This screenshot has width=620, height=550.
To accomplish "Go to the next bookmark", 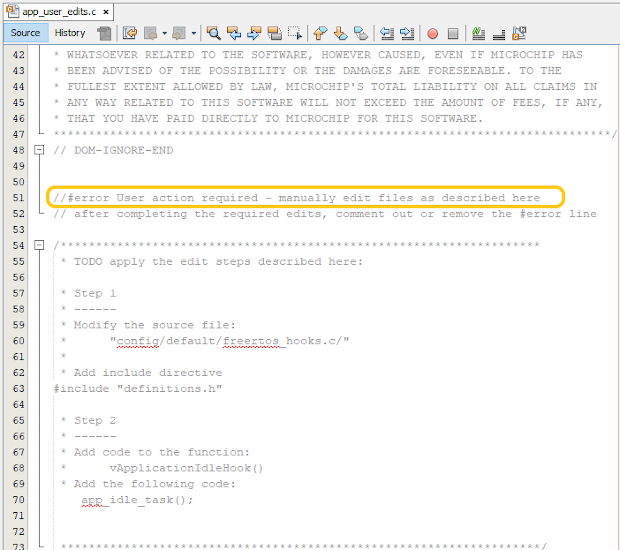I will pos(340,33).
